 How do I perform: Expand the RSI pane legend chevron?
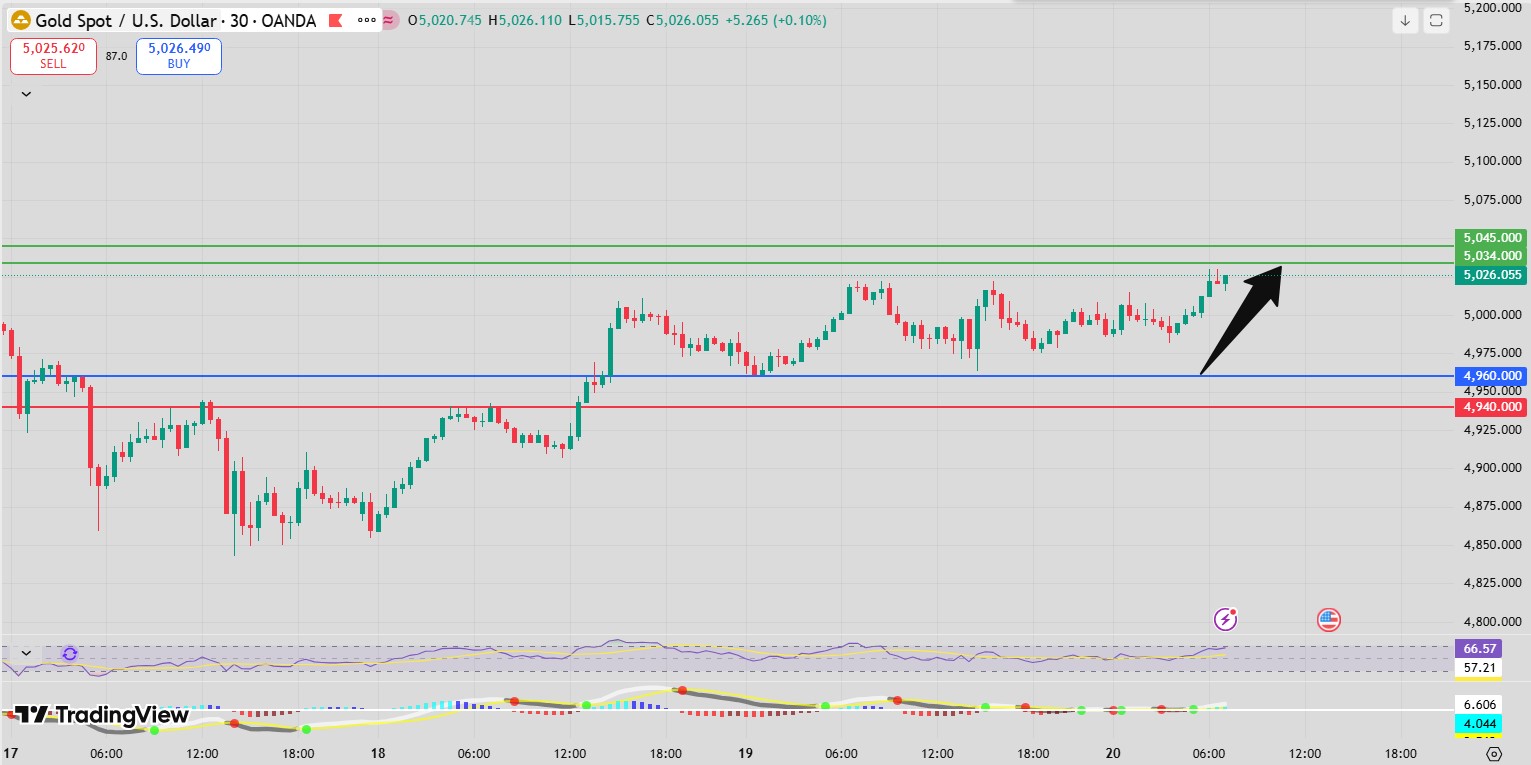point(26,653)
